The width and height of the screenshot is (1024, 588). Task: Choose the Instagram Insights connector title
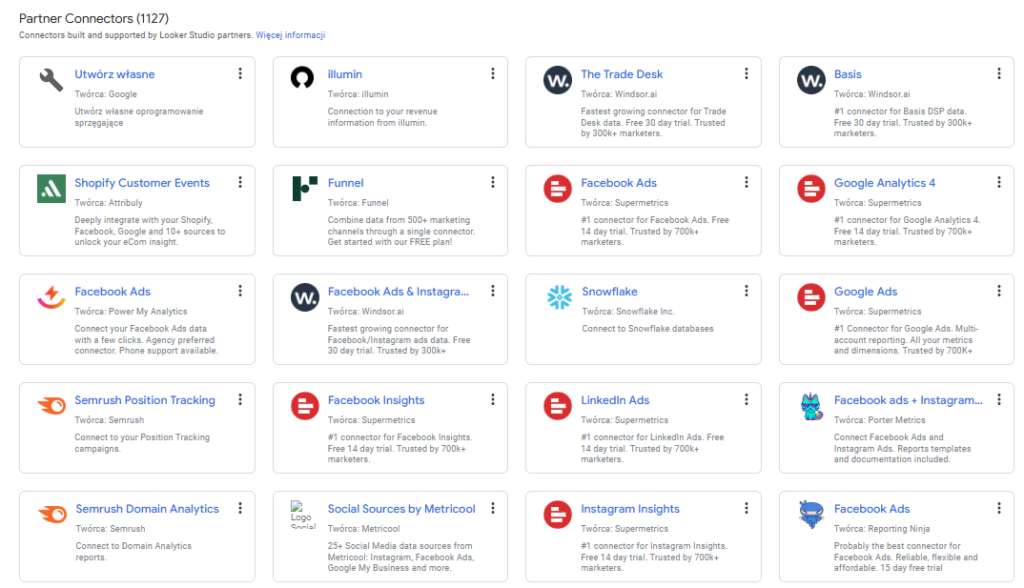[x=630, y=509]
